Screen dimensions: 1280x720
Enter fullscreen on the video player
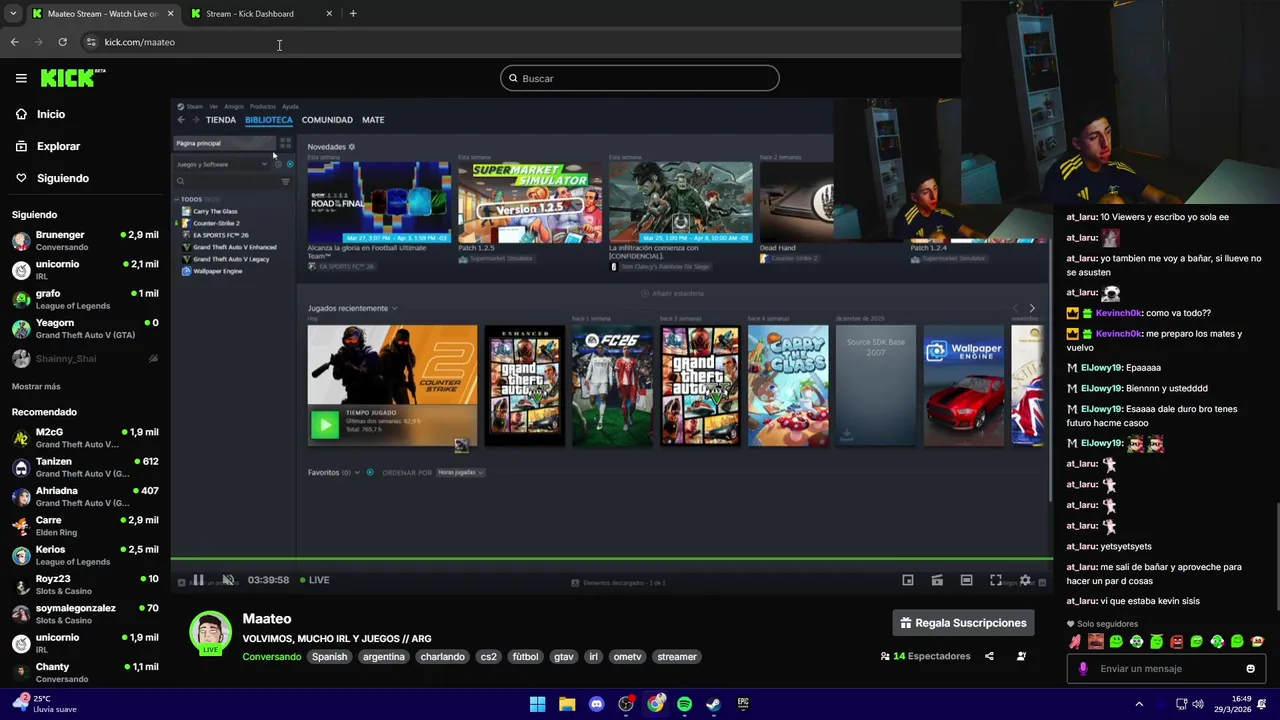[x=996, y=580]
